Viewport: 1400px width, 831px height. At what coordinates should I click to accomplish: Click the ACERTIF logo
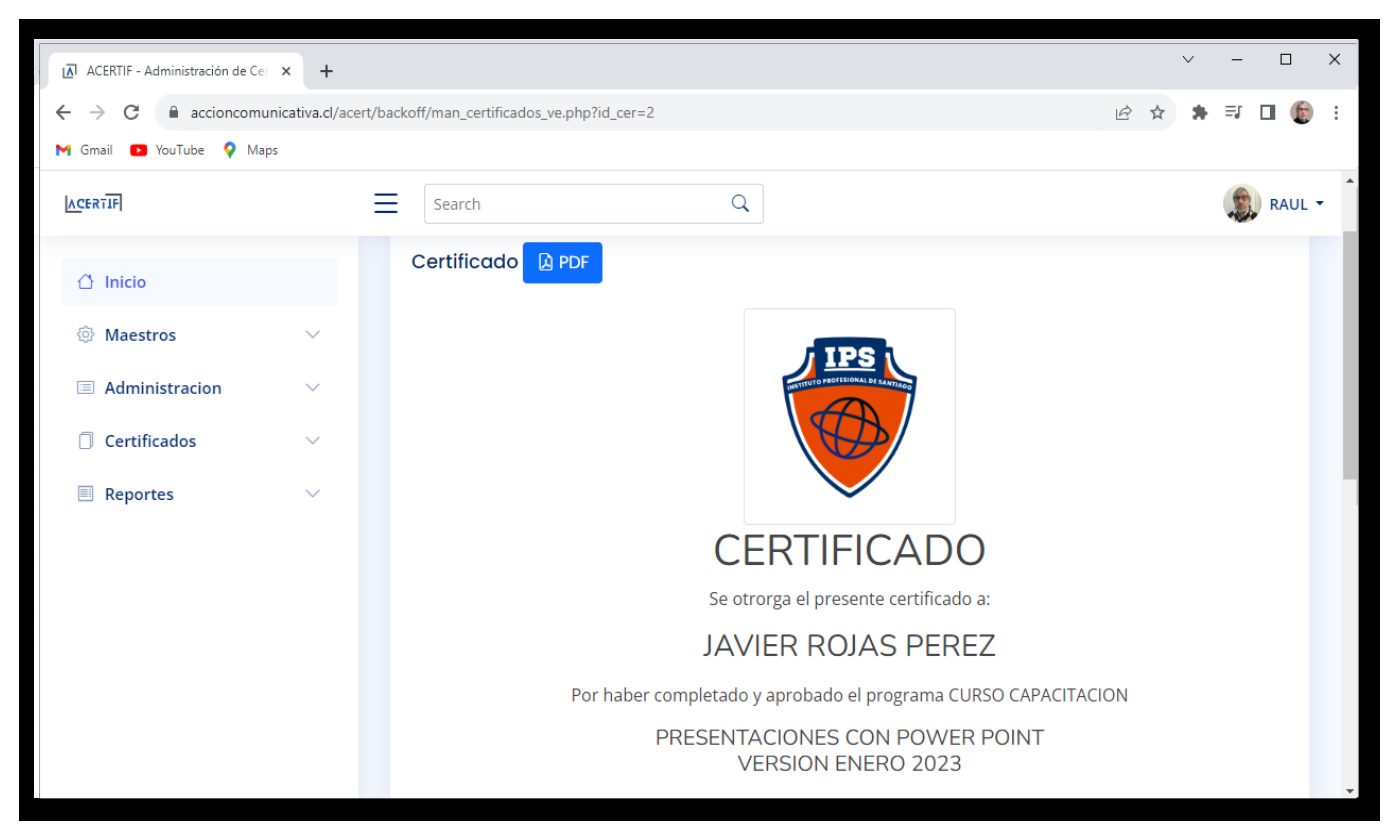click(93, 201)
